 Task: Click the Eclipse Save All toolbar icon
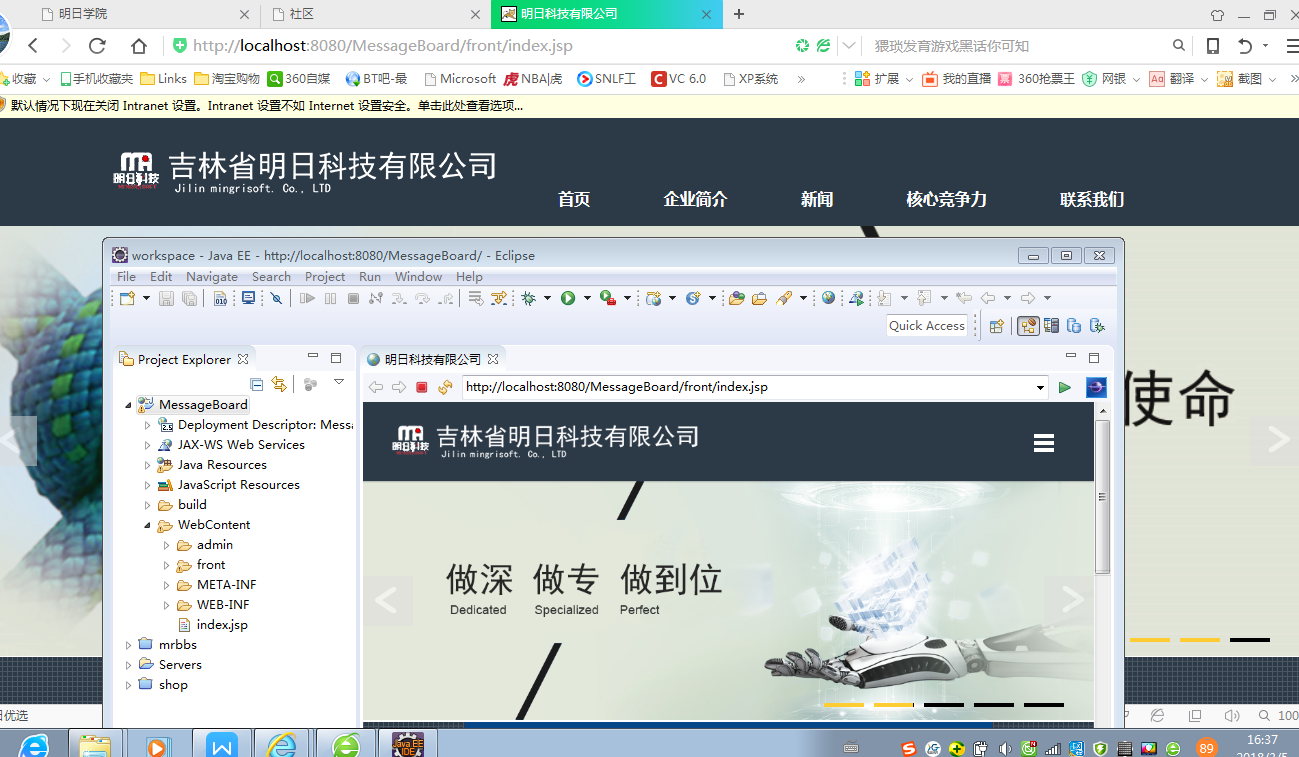tap(189, 298)
